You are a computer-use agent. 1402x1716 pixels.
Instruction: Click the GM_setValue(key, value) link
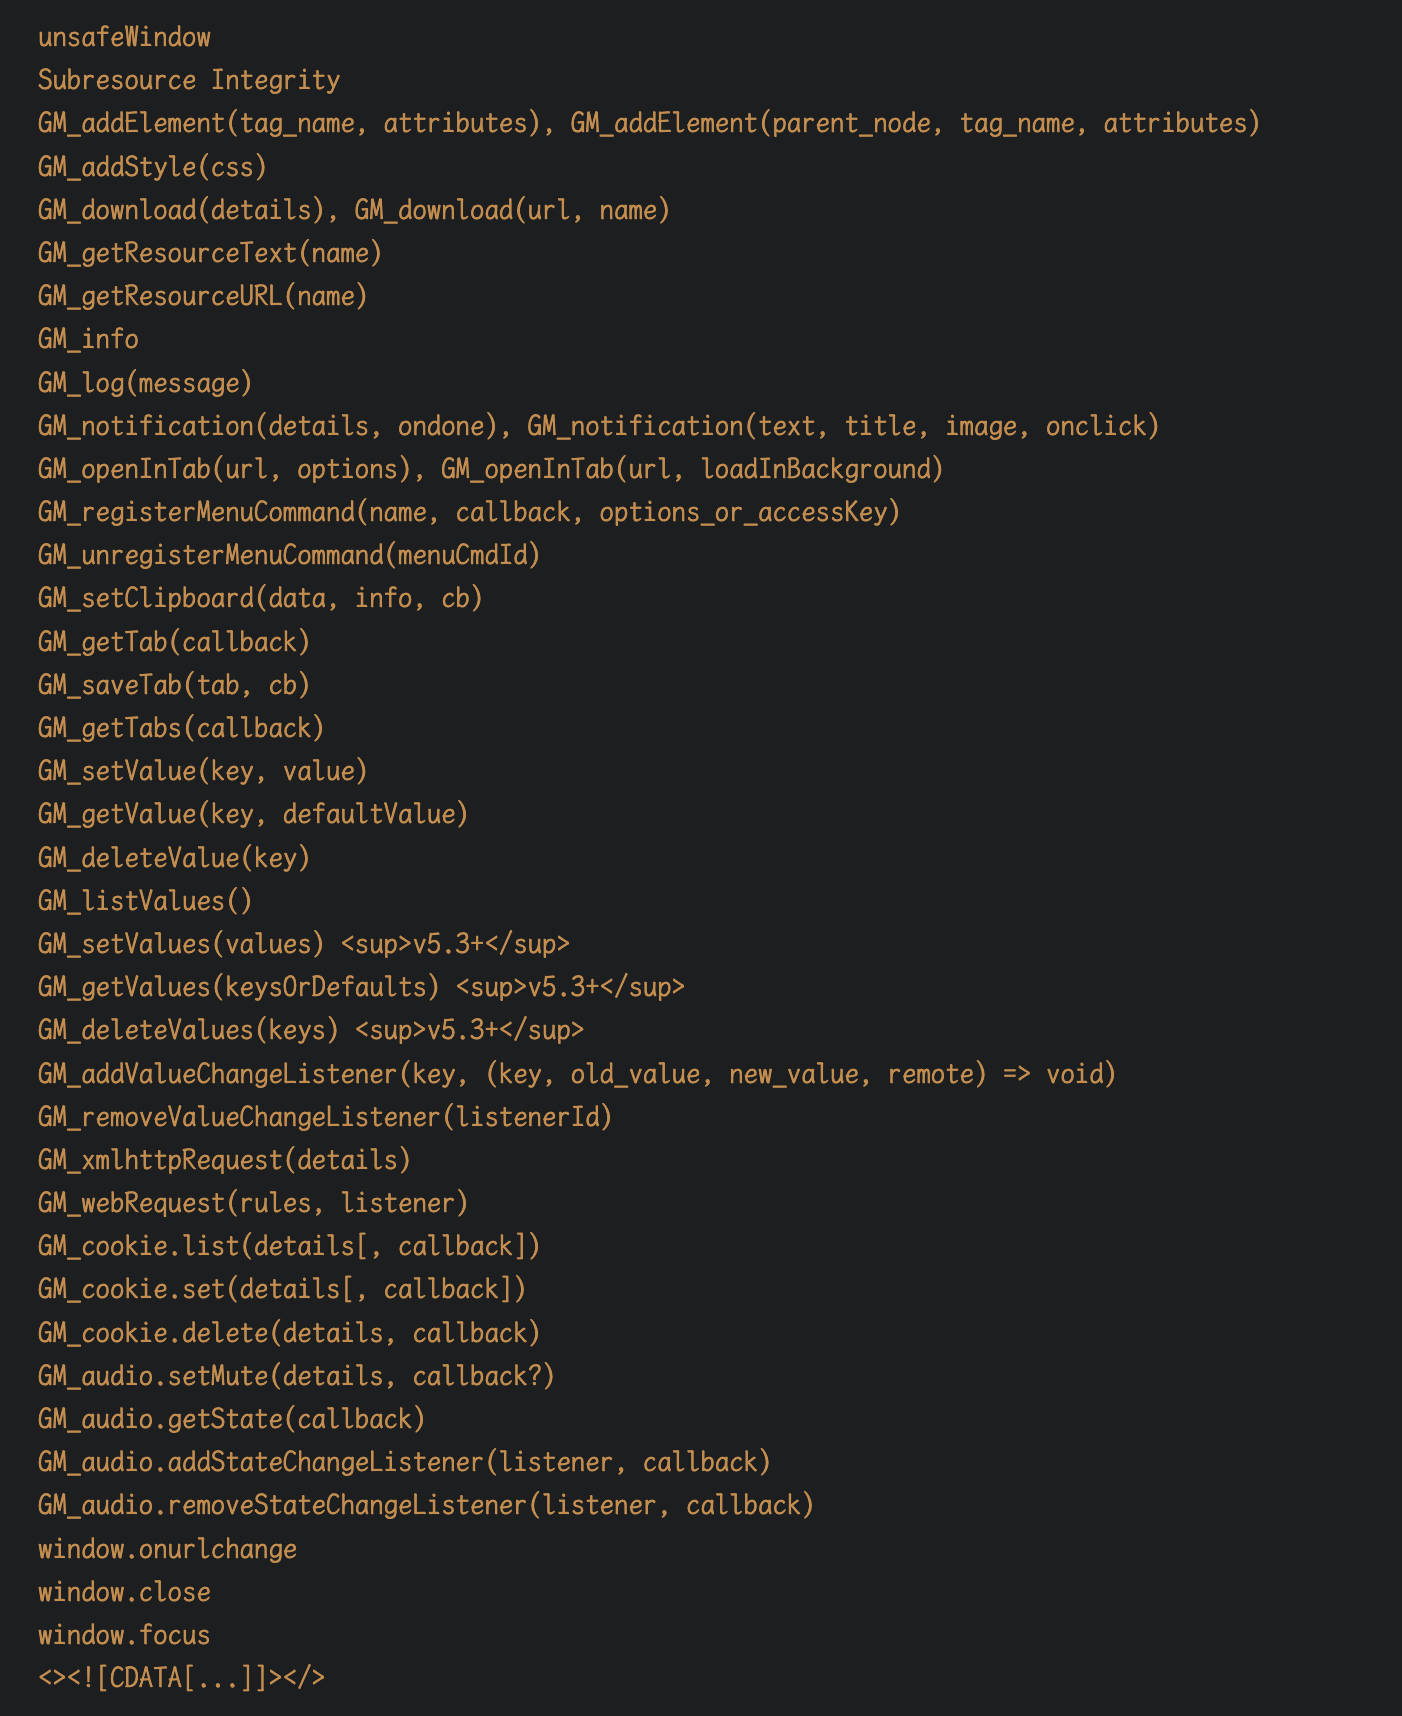click(x=203, y=772)
